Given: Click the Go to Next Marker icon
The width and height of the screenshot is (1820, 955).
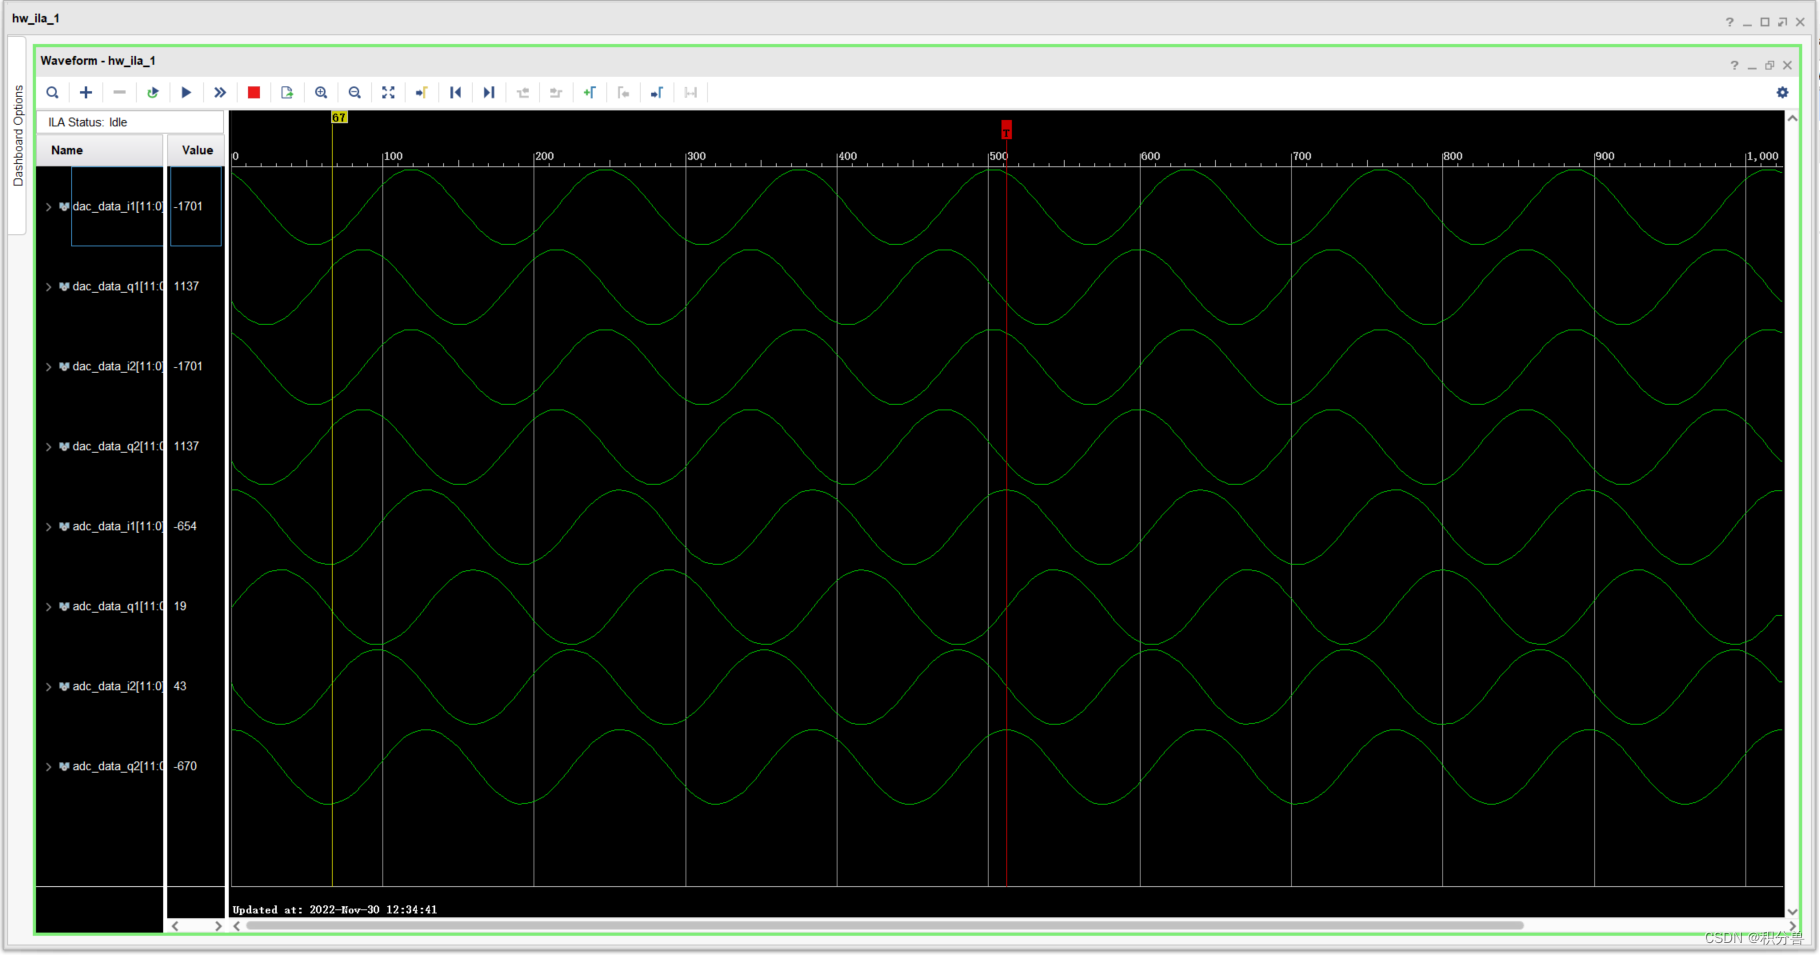Looking at the screenshot, I should [489, 92].
